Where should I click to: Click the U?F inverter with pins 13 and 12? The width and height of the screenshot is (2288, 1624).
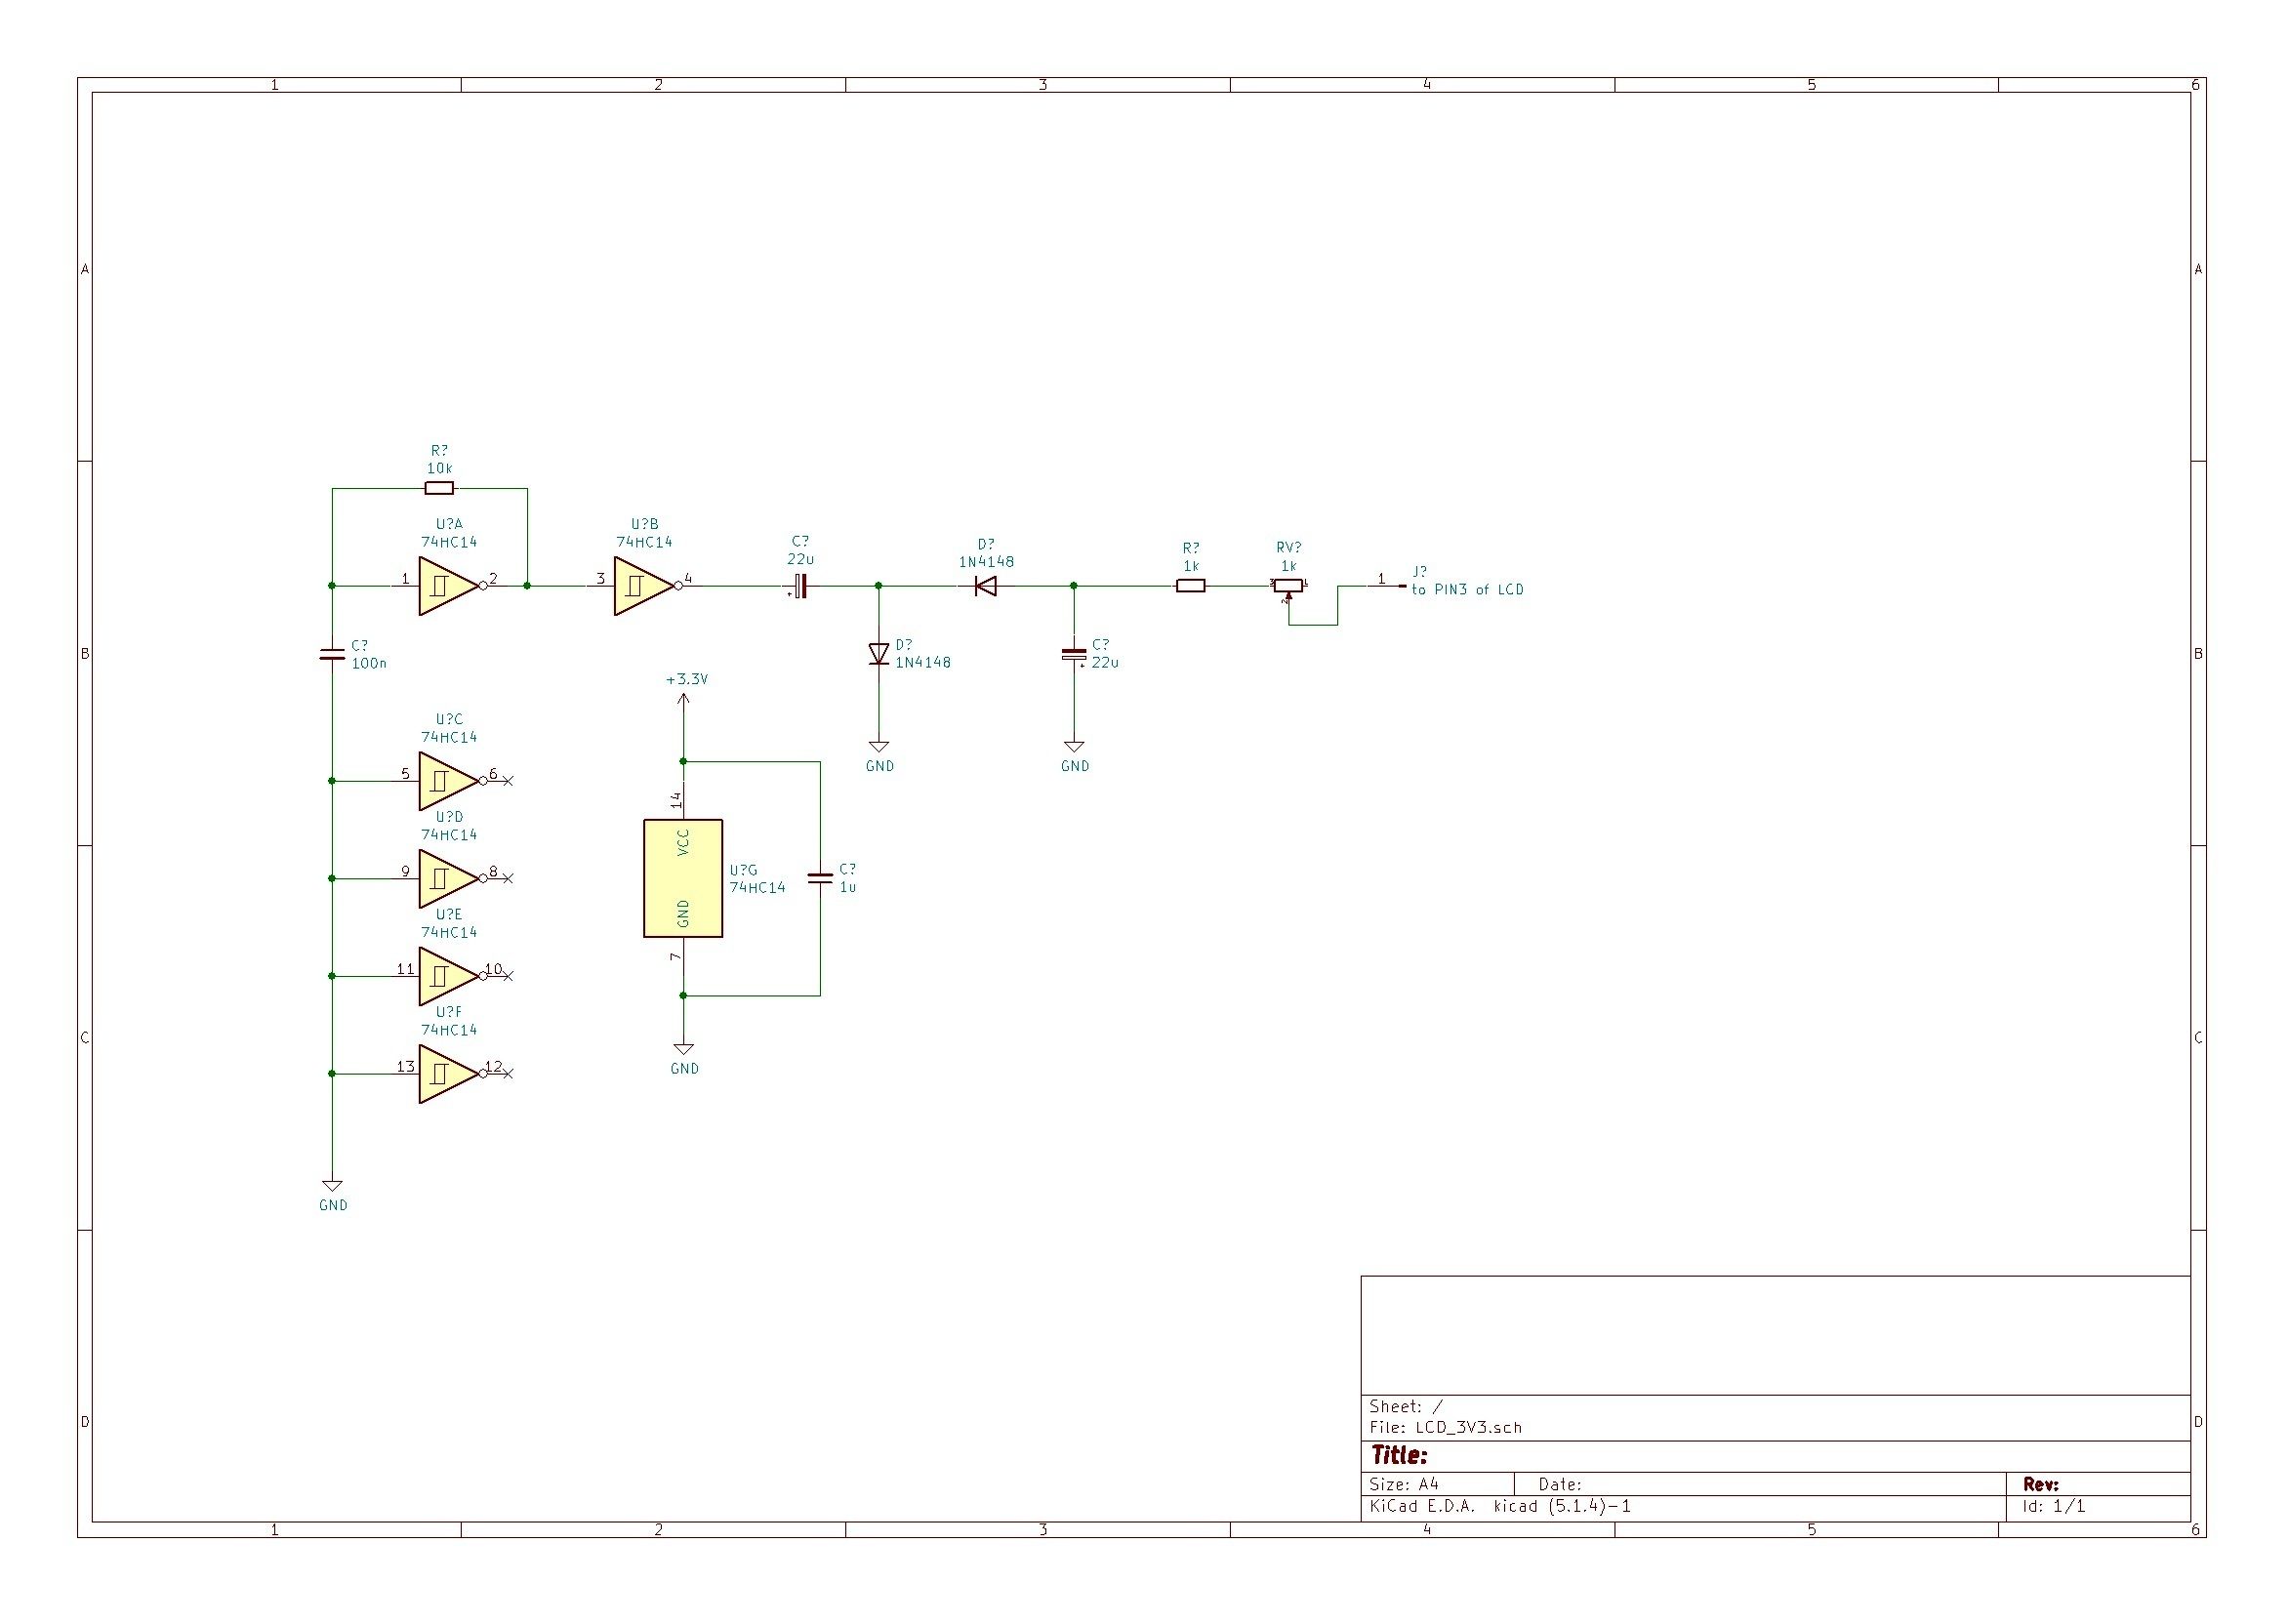point(445,1074)
